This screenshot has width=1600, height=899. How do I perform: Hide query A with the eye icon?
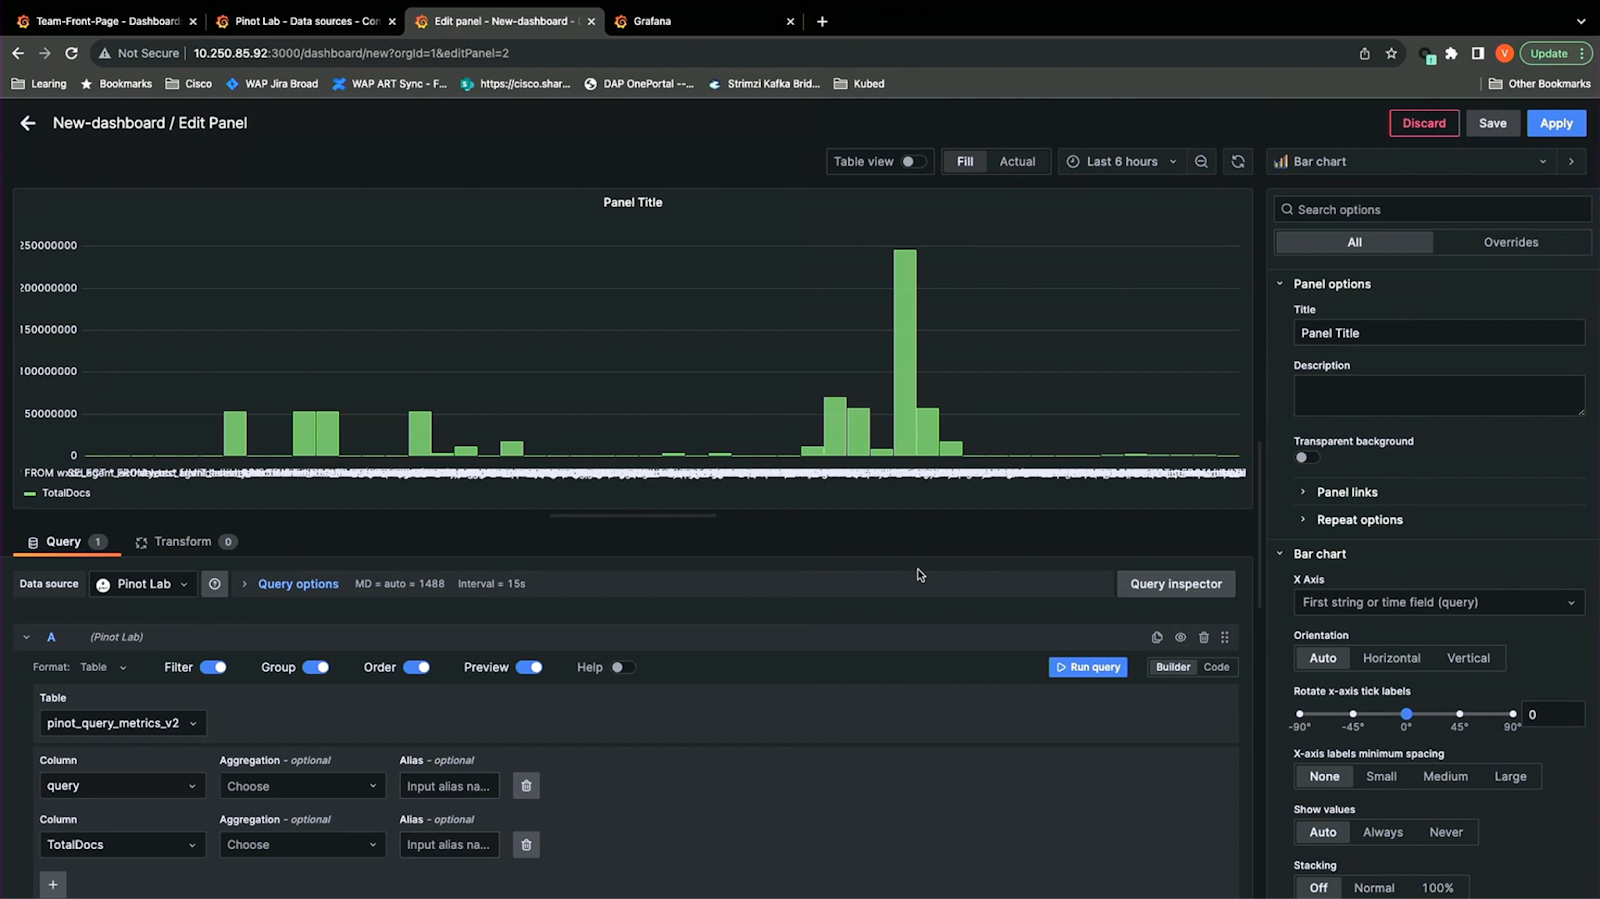coord(1180,637)
